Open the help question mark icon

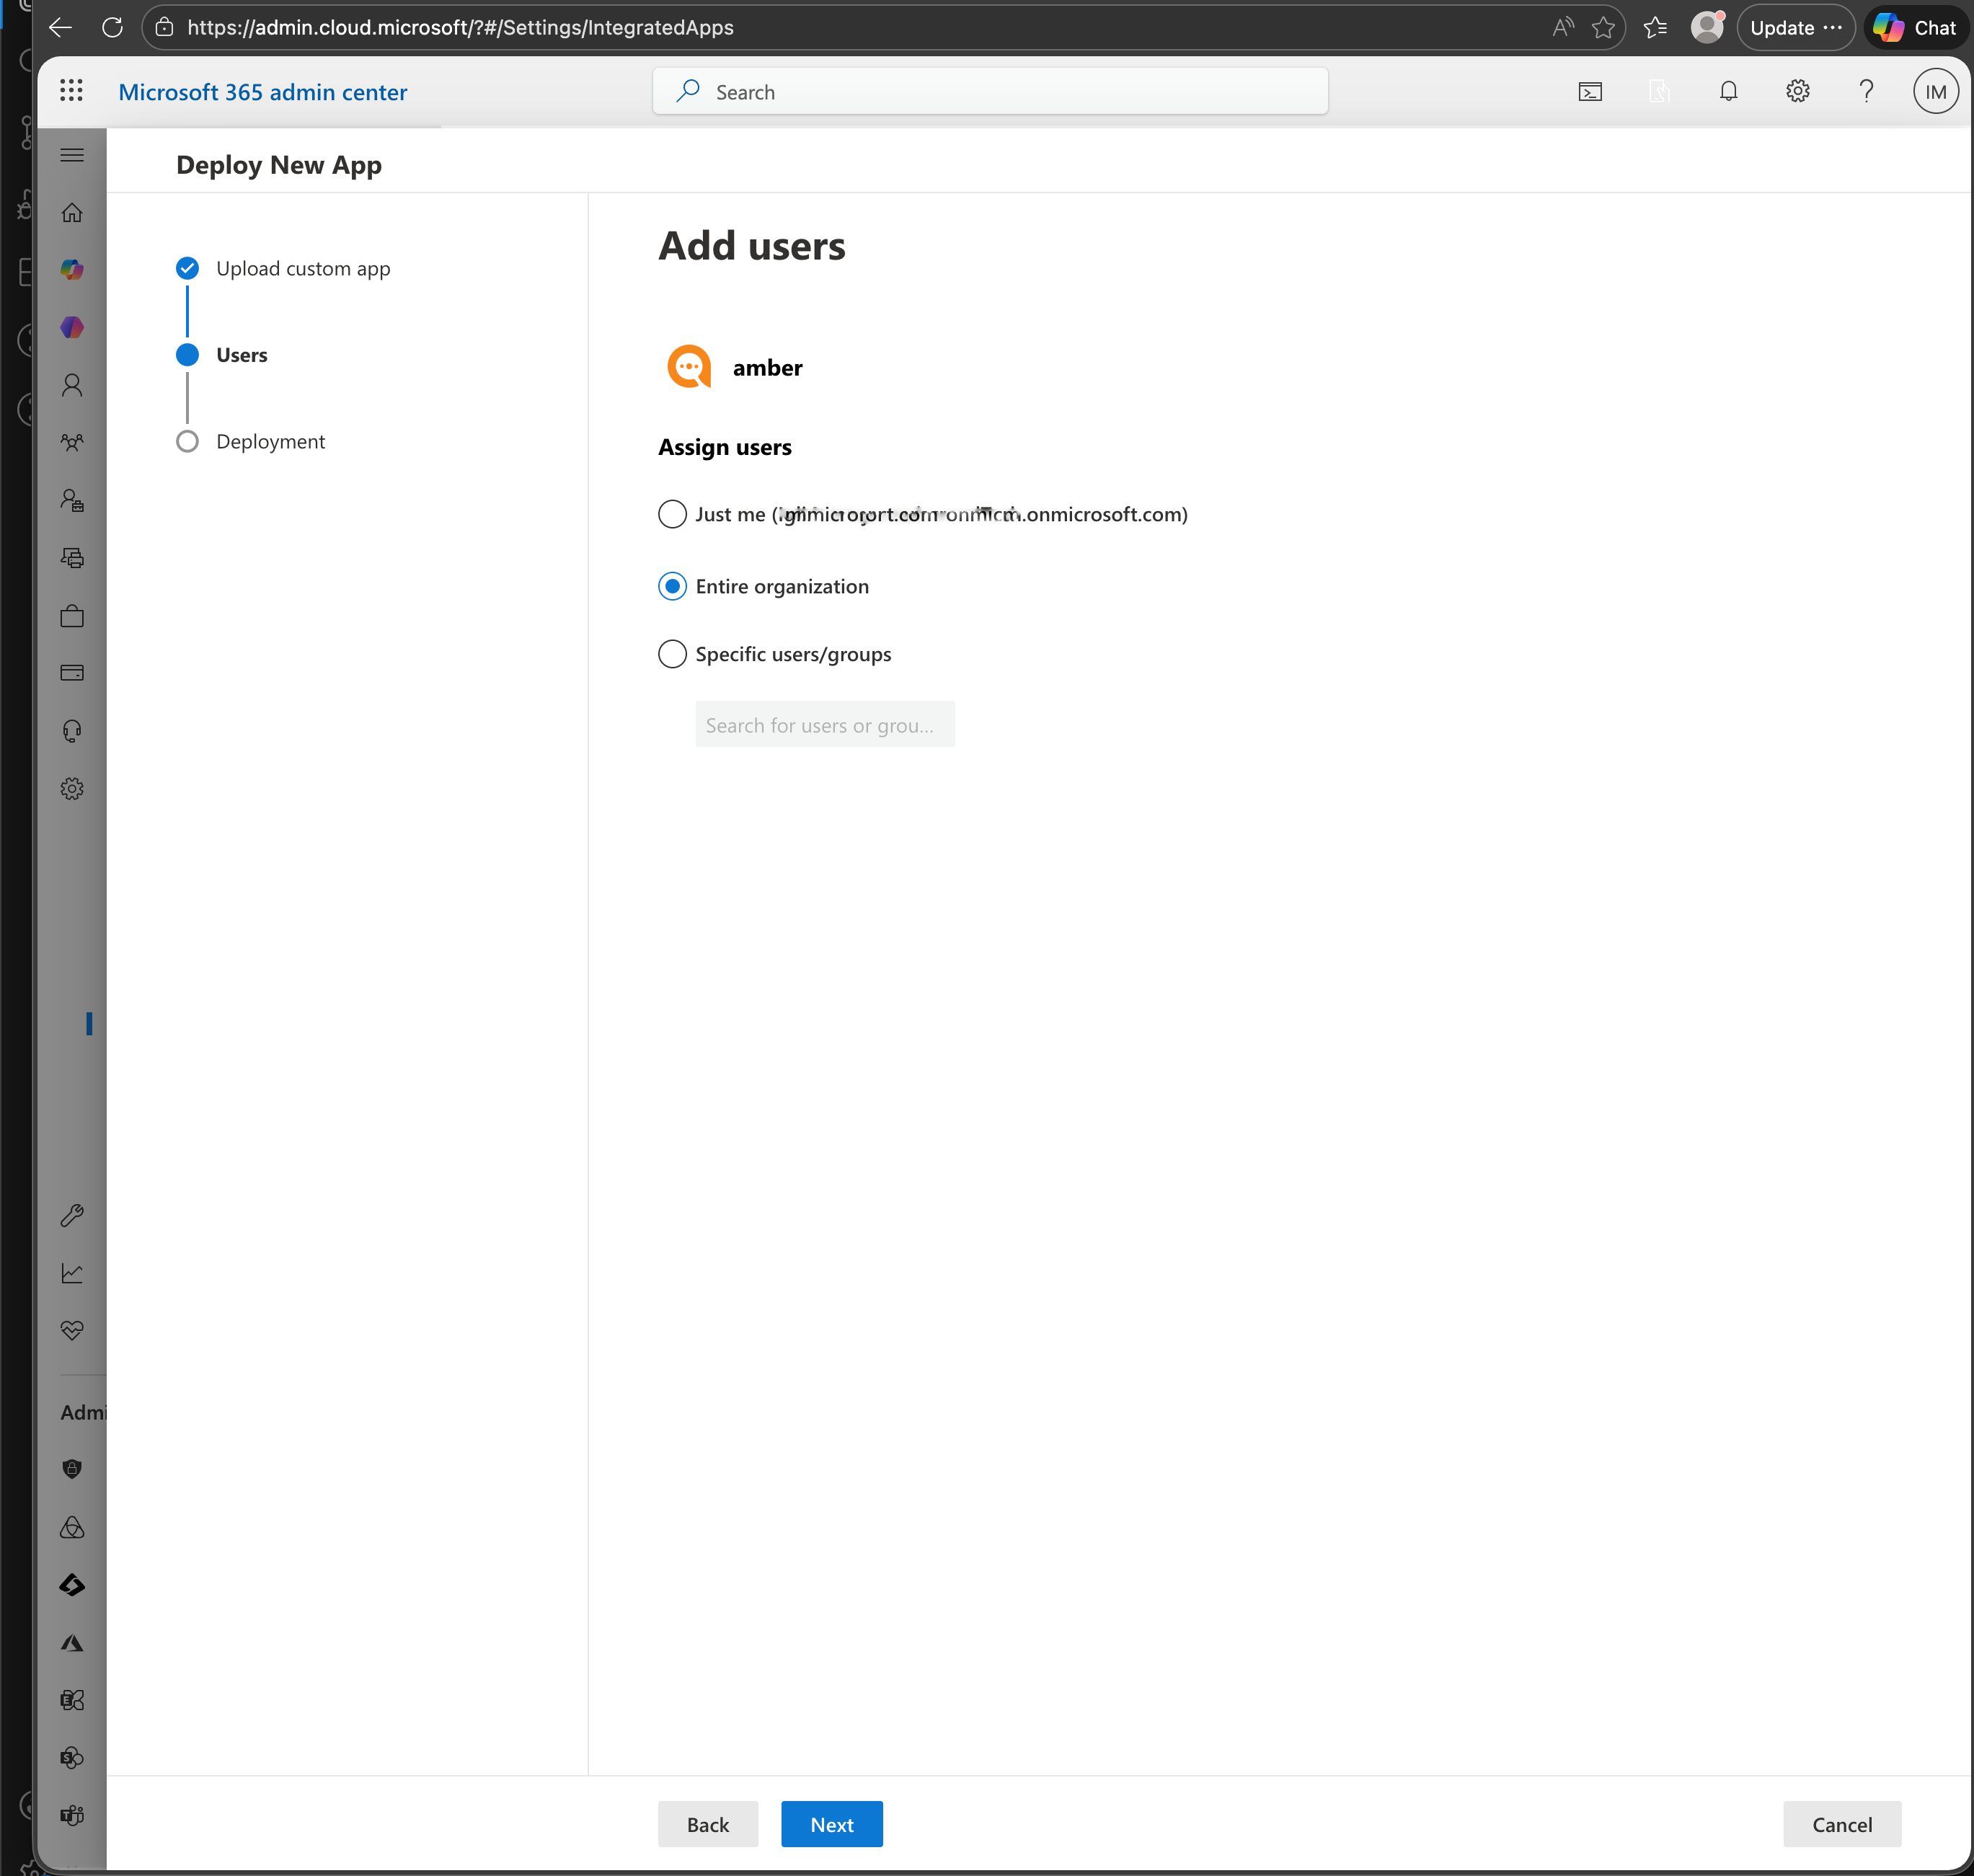(1866, 92)
